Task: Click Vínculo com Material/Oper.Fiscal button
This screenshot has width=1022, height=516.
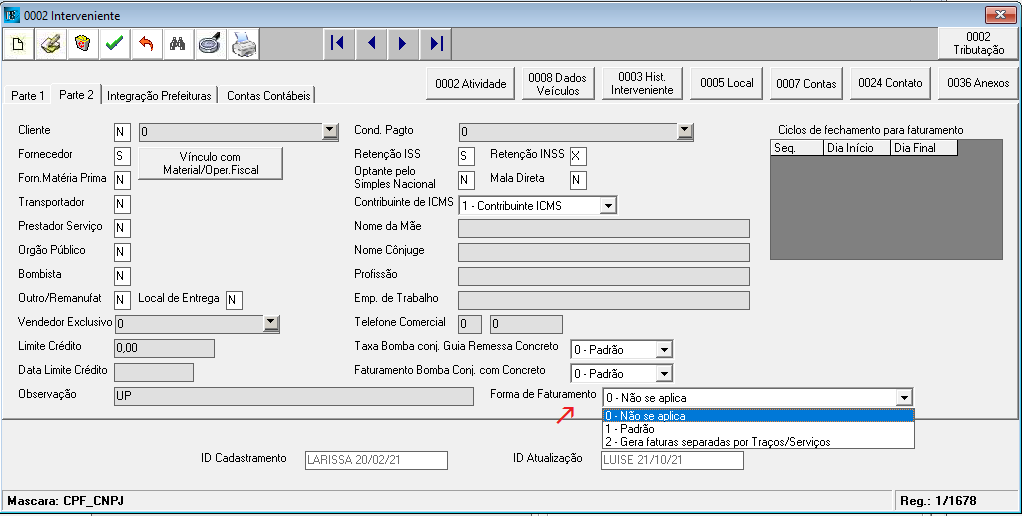Action: coord(211,164)
